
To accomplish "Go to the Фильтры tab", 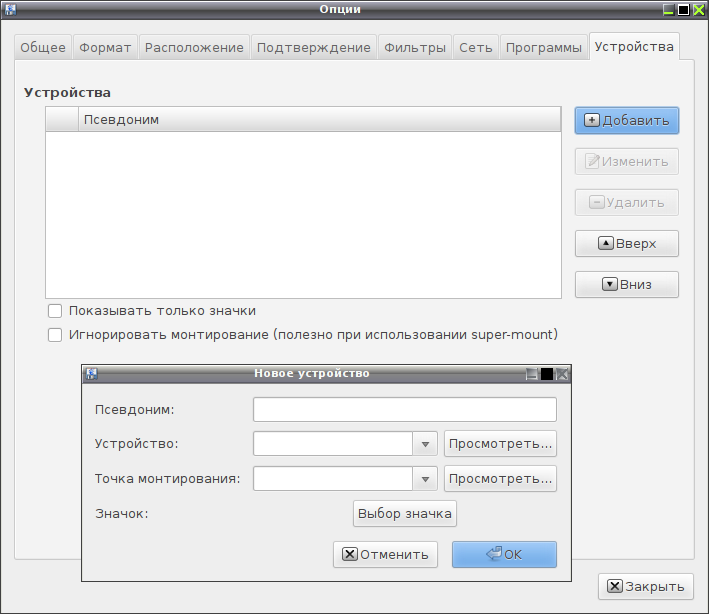I will point(415,47).
